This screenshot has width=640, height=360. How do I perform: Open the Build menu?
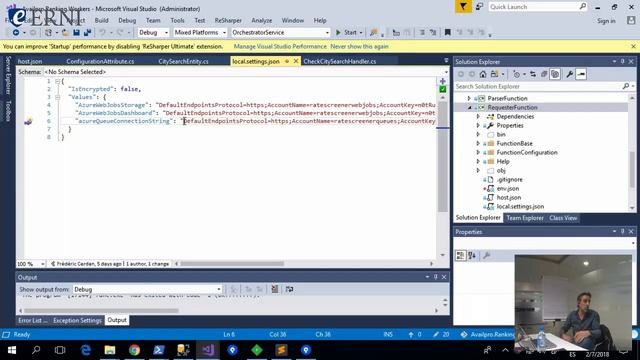tap(102, 20)
